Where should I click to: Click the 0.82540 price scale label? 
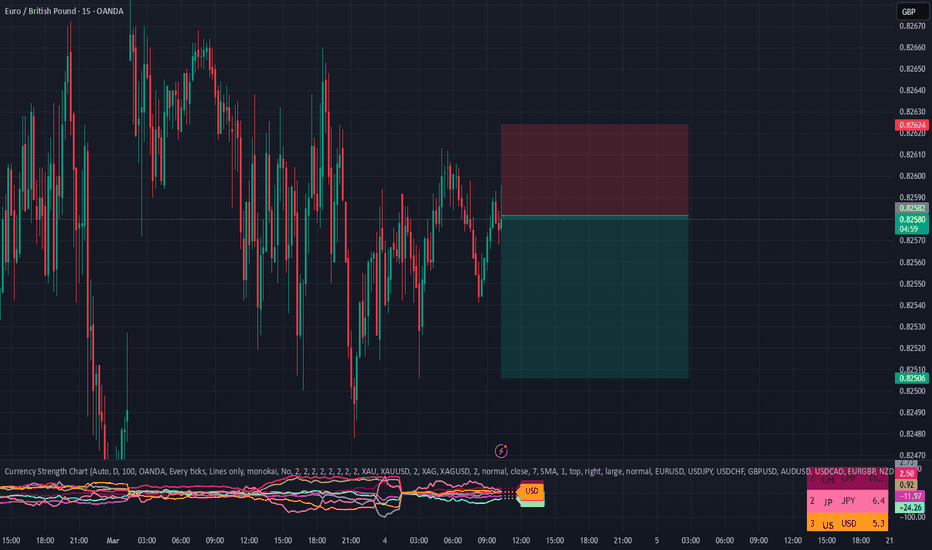tap(912, 305)
